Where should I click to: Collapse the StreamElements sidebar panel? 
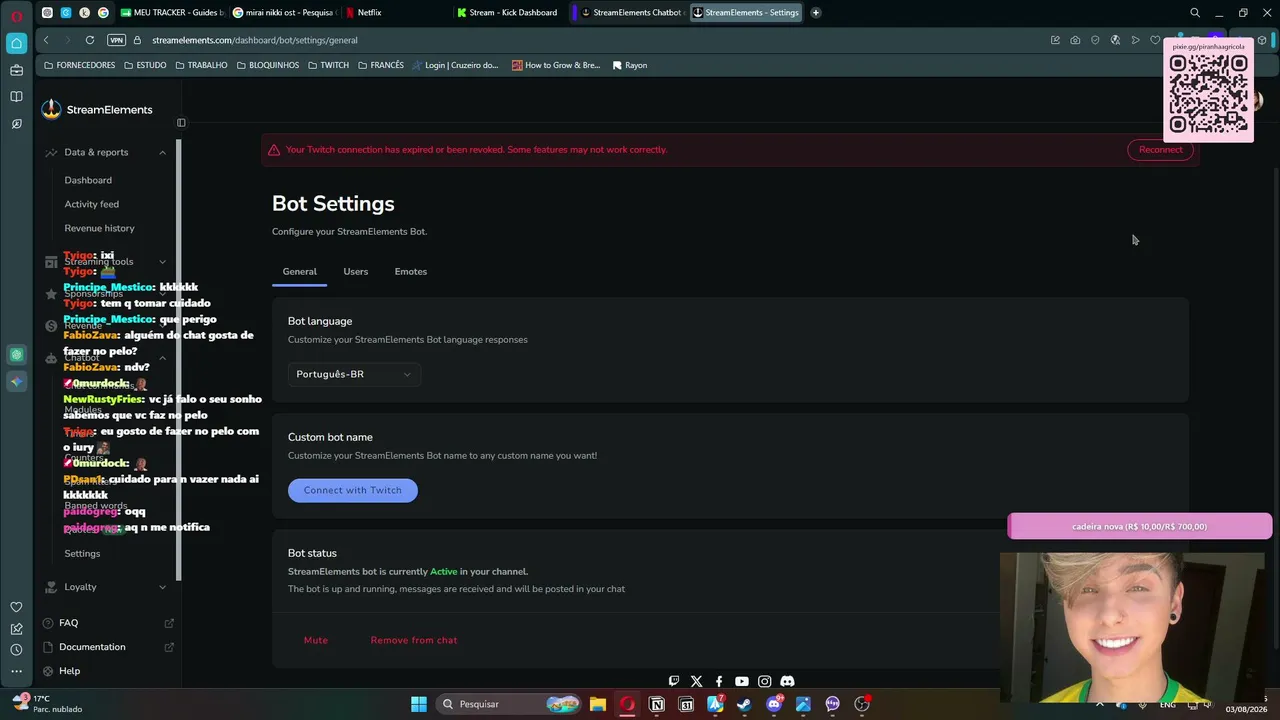tap(181, 123)
